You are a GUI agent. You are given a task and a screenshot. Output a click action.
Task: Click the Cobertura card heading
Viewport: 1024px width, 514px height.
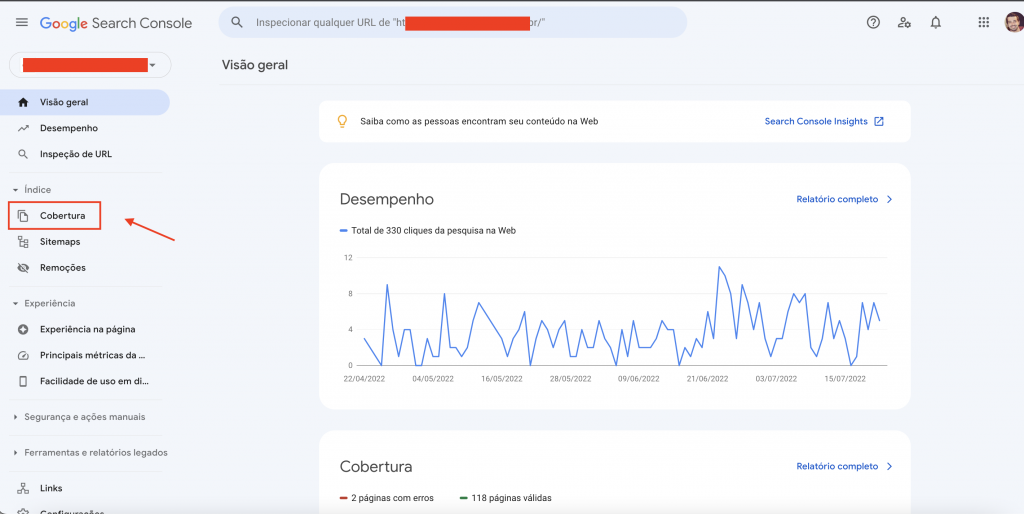tap(376, 467)
